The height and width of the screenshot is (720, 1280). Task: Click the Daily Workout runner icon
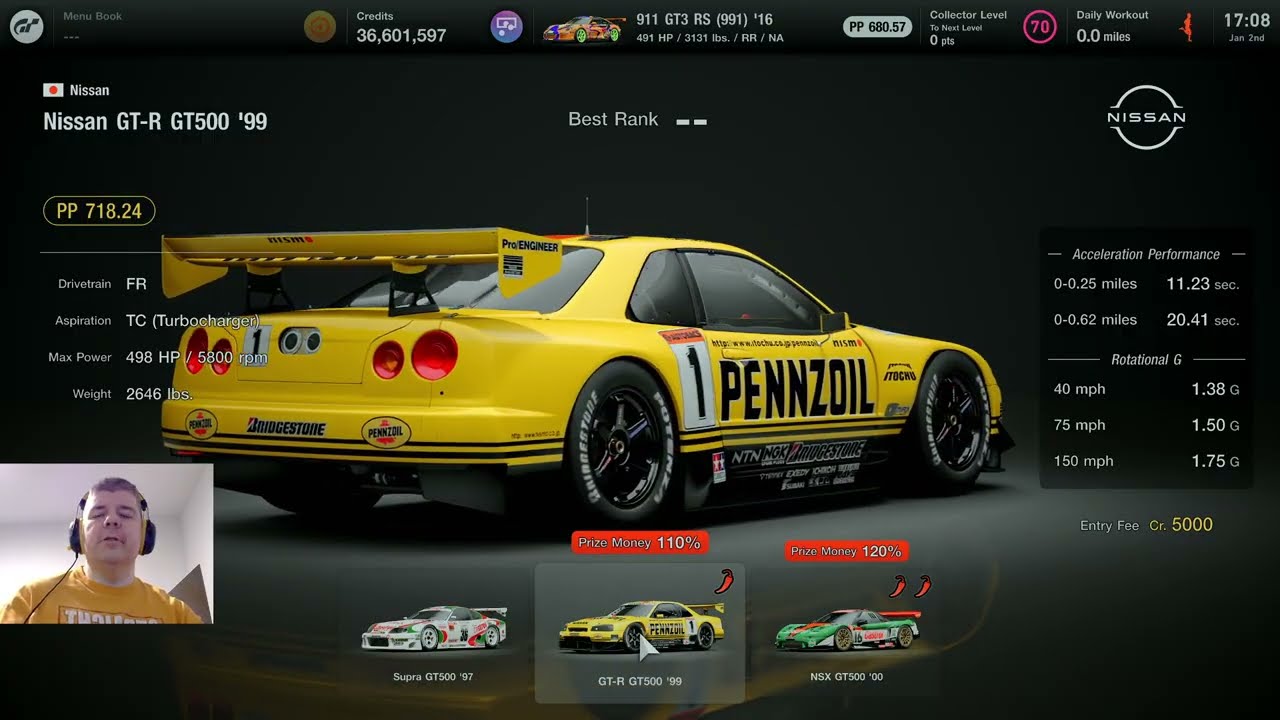(1188, 27)
